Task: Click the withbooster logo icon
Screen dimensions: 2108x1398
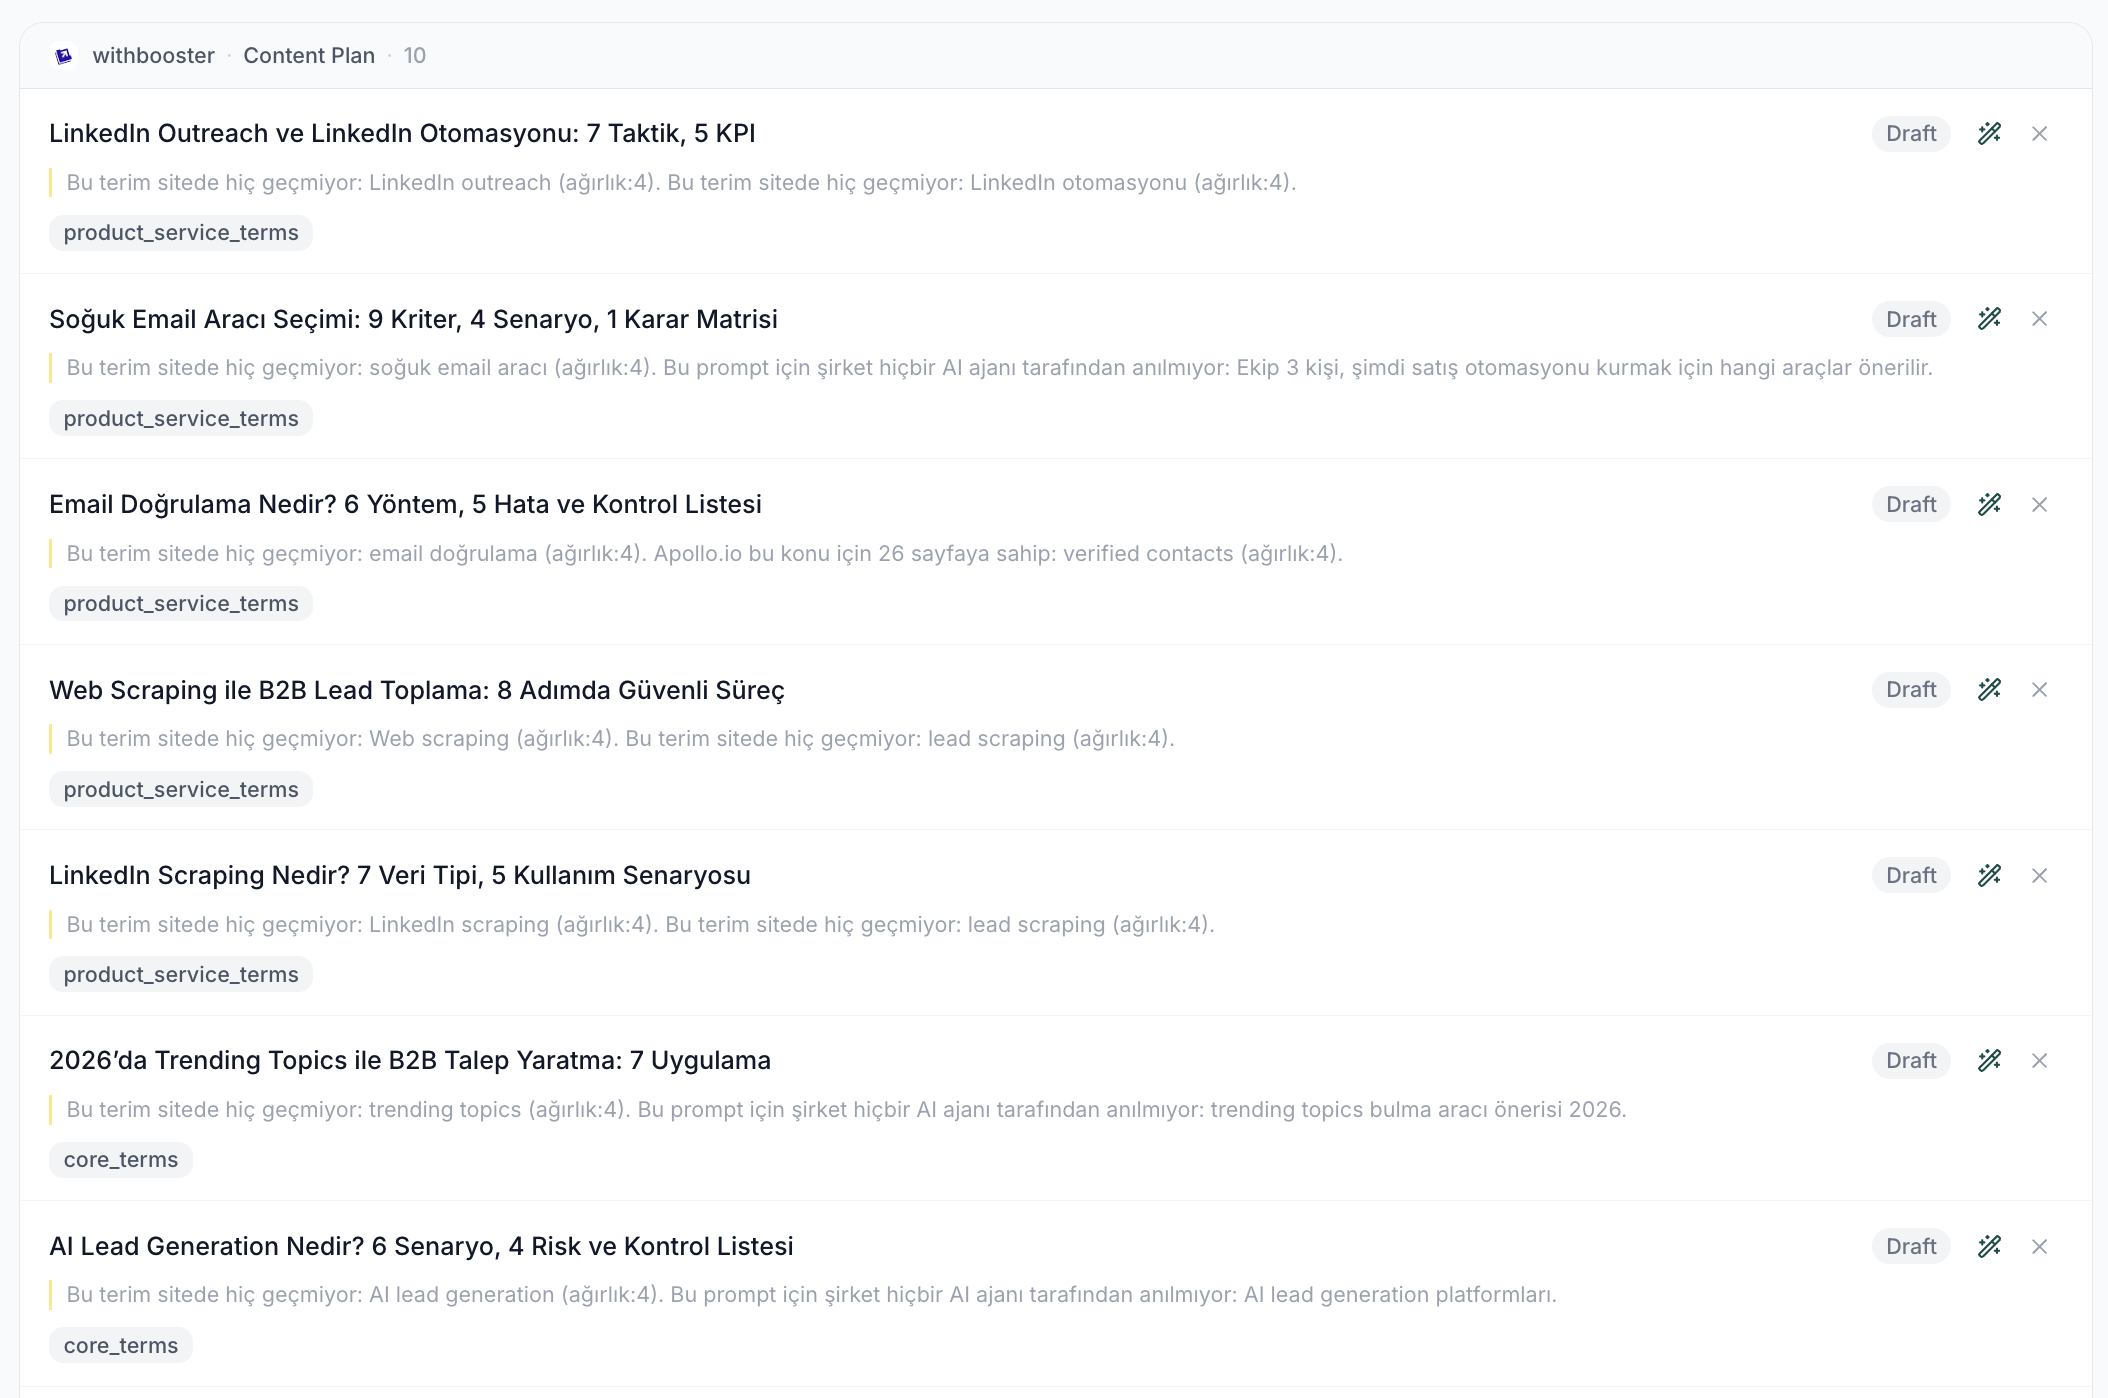Action: tap(64, 56)
